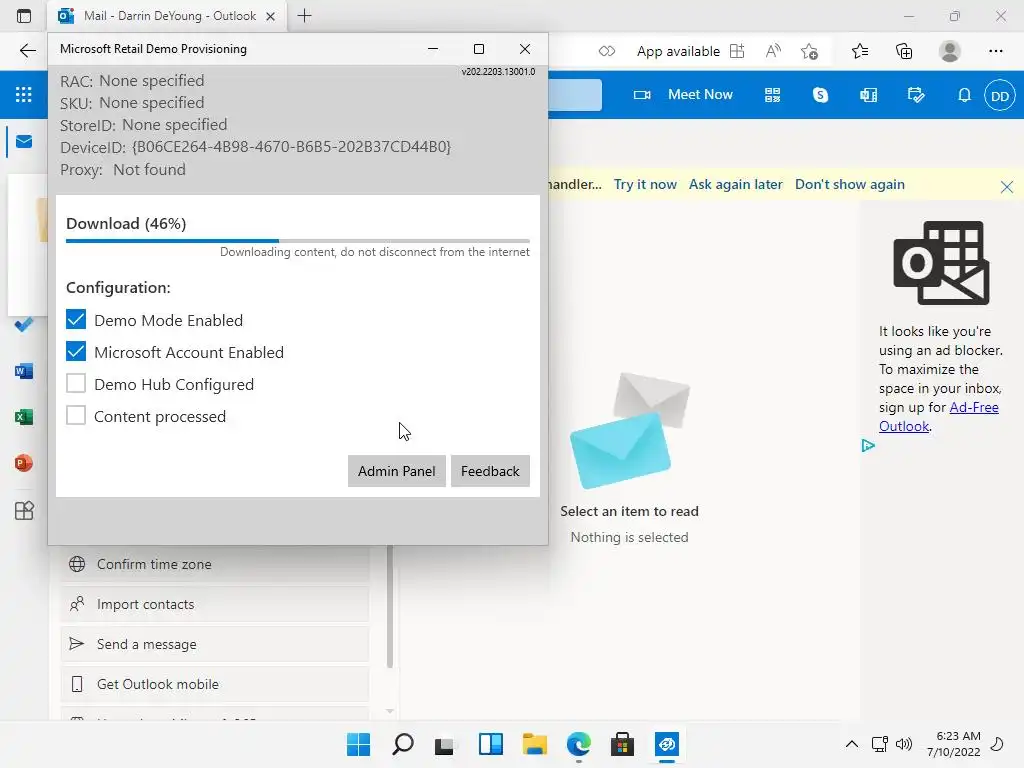Maximize the Retail Demo Provisioning window
Image resolution: width=1024 pixels, height=768 pixels.
coord(479,49)
